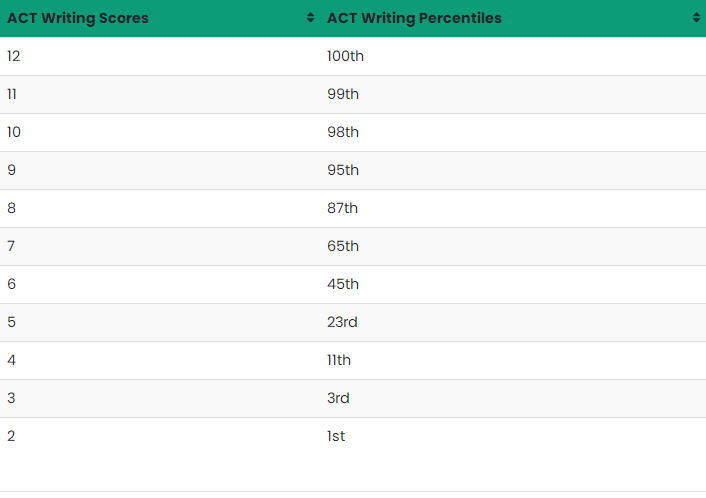Click the ACT Writing Percentiles column header

tap(513, 18)
